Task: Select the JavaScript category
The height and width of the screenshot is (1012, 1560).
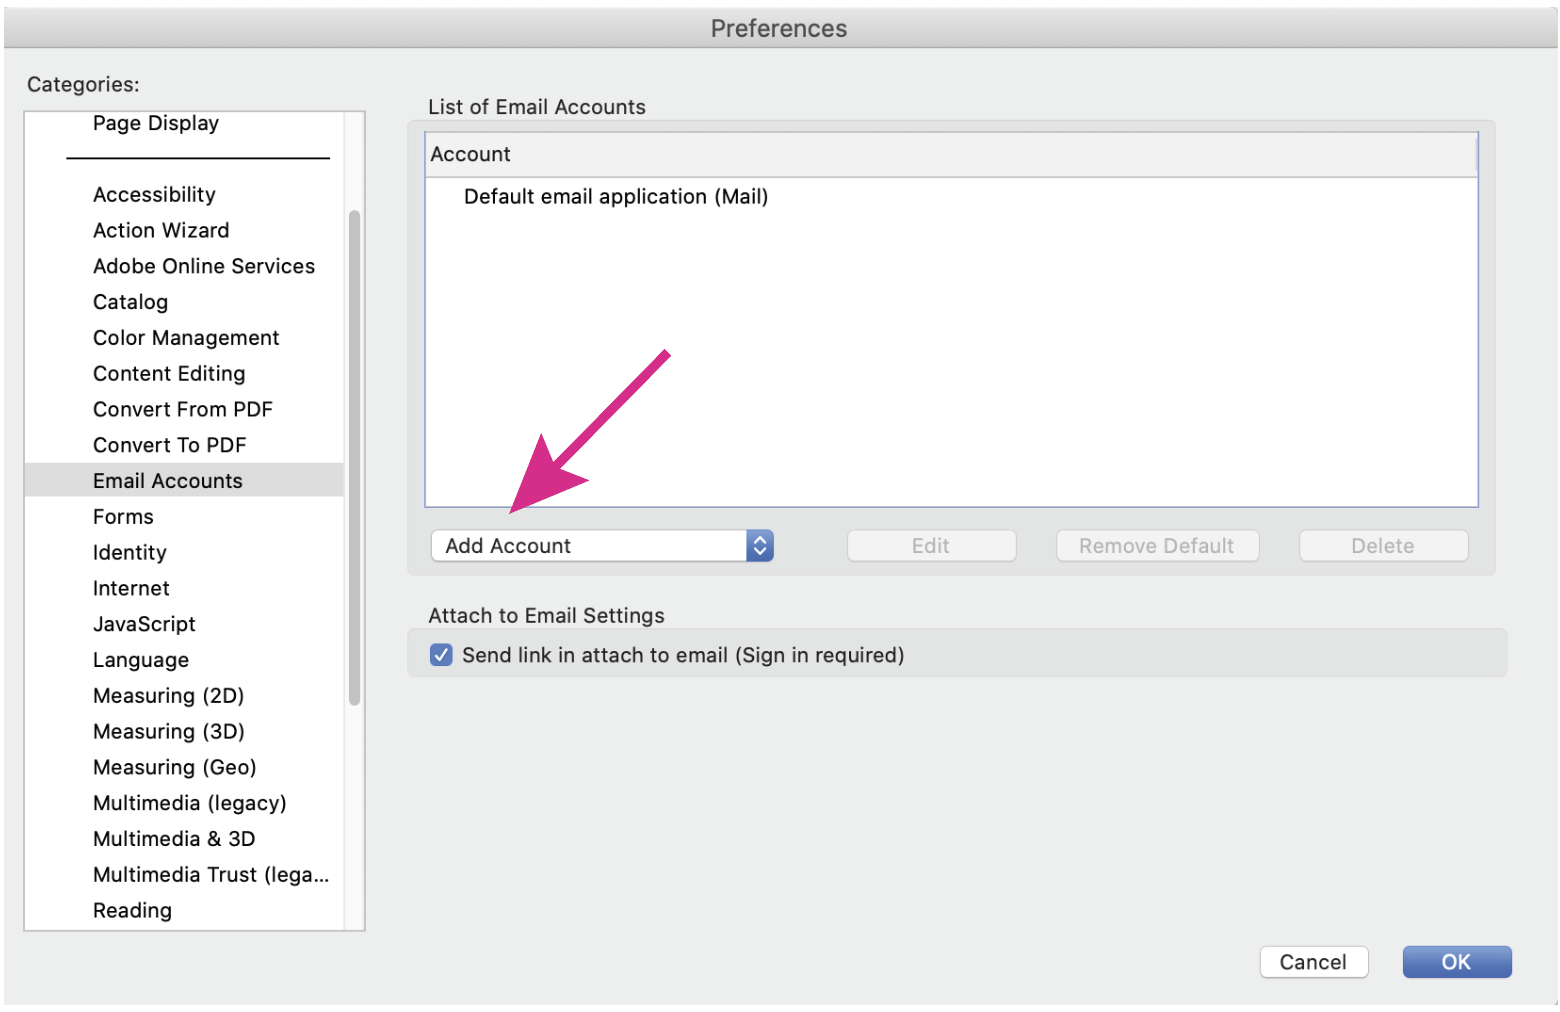Action: 144,623
